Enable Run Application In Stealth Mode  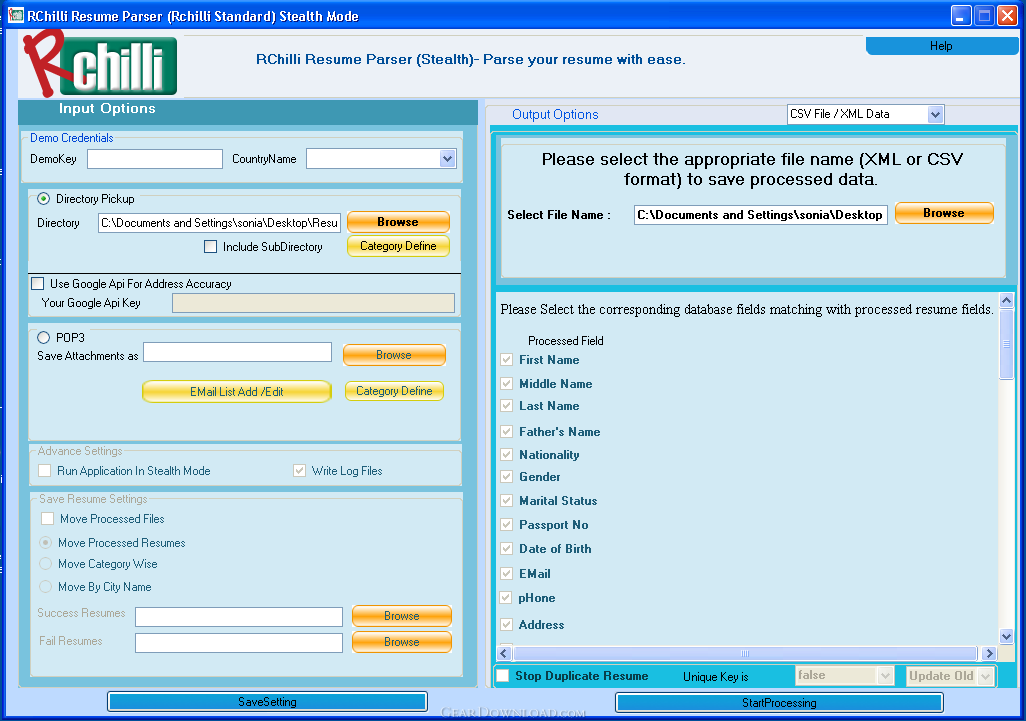pos(44,470)
